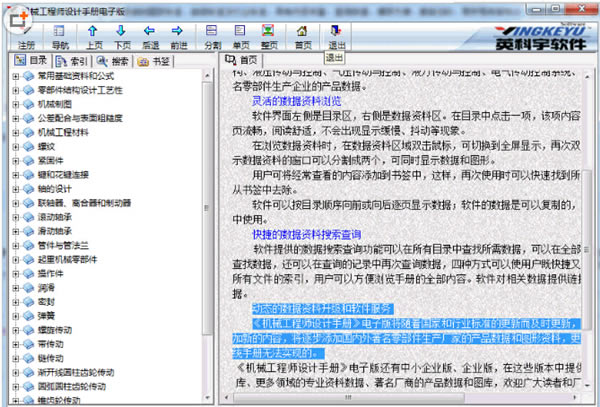Open the 首页 home page icon
Image resolution: width=600 pixels, height=407 pixels.
click(x=303, y=35)
